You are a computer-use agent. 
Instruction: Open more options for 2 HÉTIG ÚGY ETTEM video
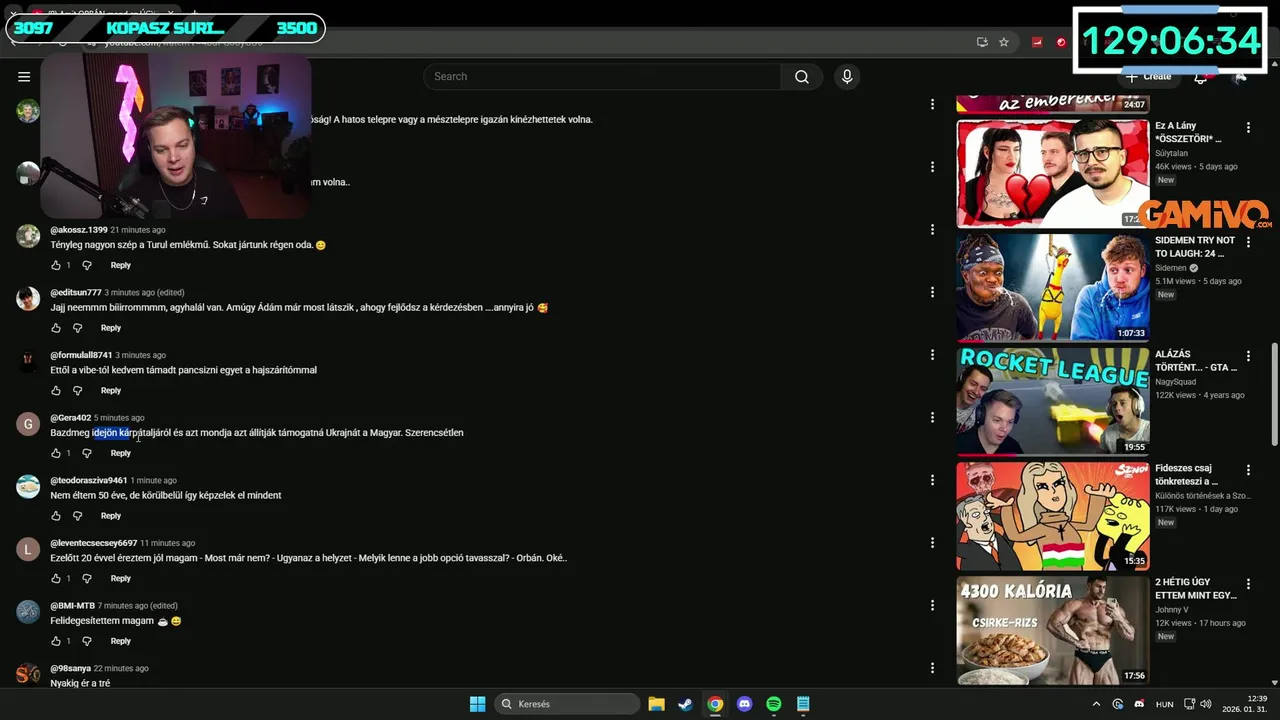[x=1248, y=584]
